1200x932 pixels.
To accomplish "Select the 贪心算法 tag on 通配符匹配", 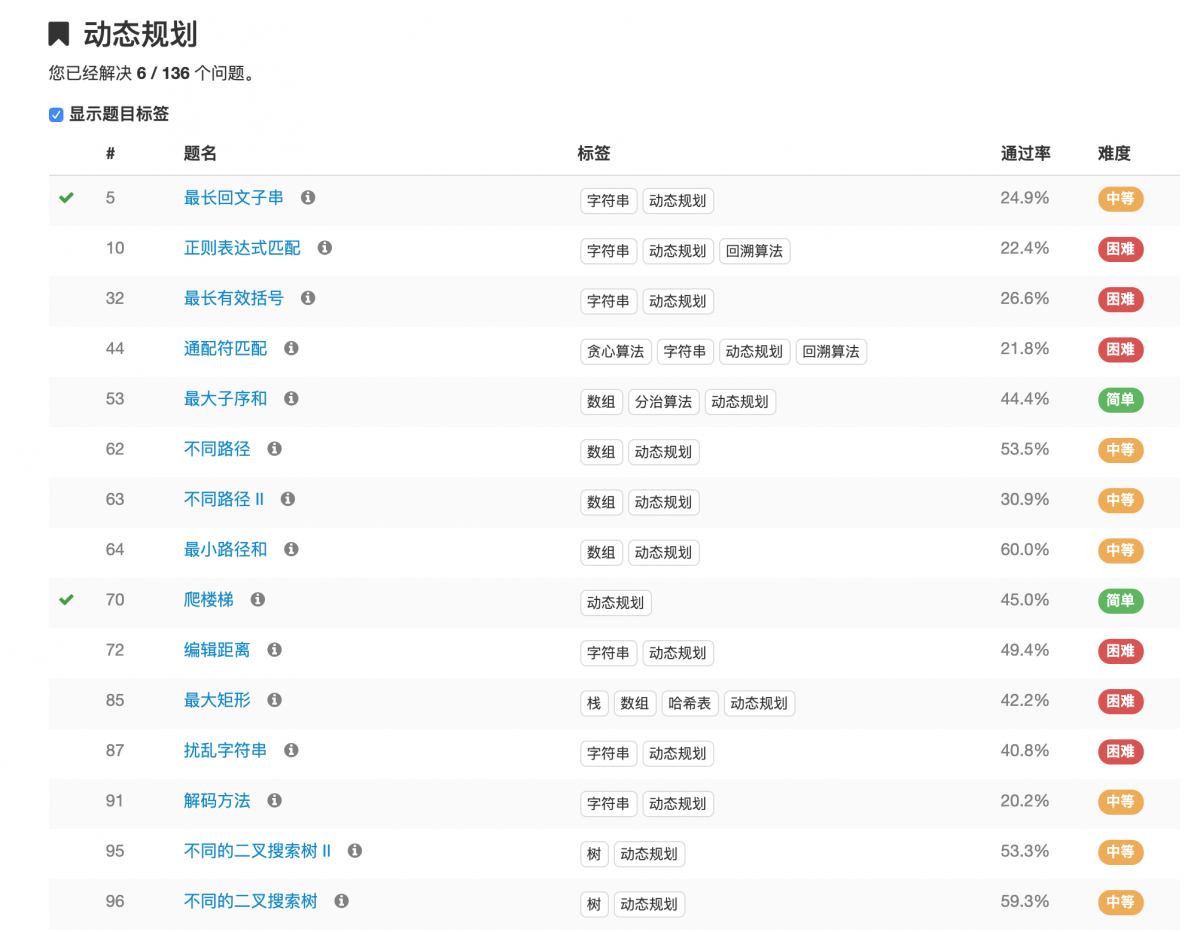I will tap(615, 351).
